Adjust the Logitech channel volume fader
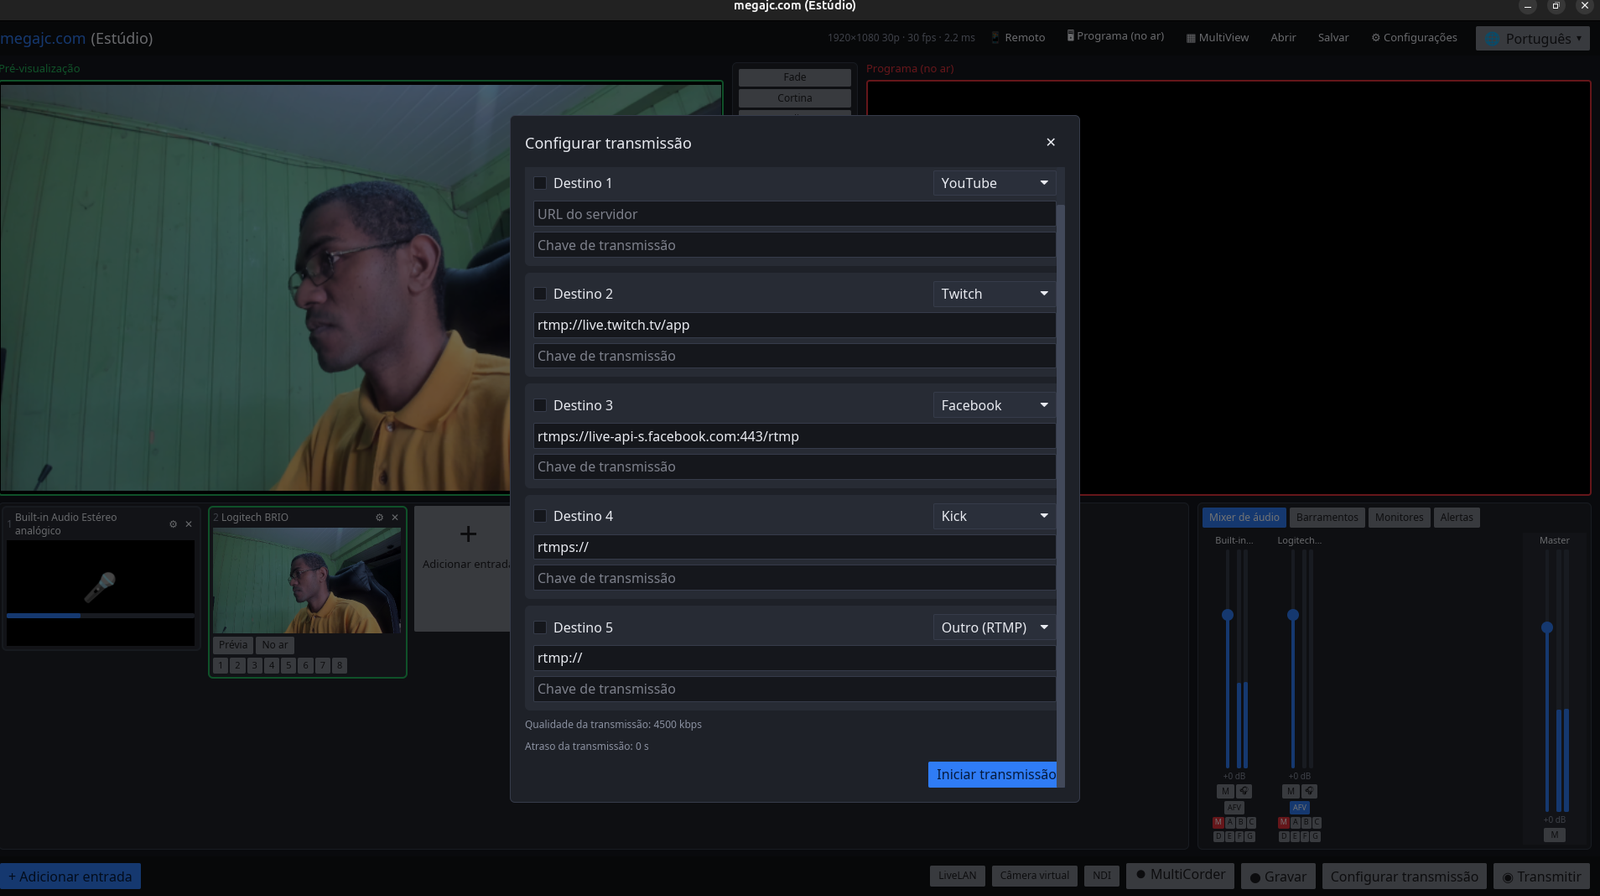This screenshot has height=896, width=1600. (1293, 615)
